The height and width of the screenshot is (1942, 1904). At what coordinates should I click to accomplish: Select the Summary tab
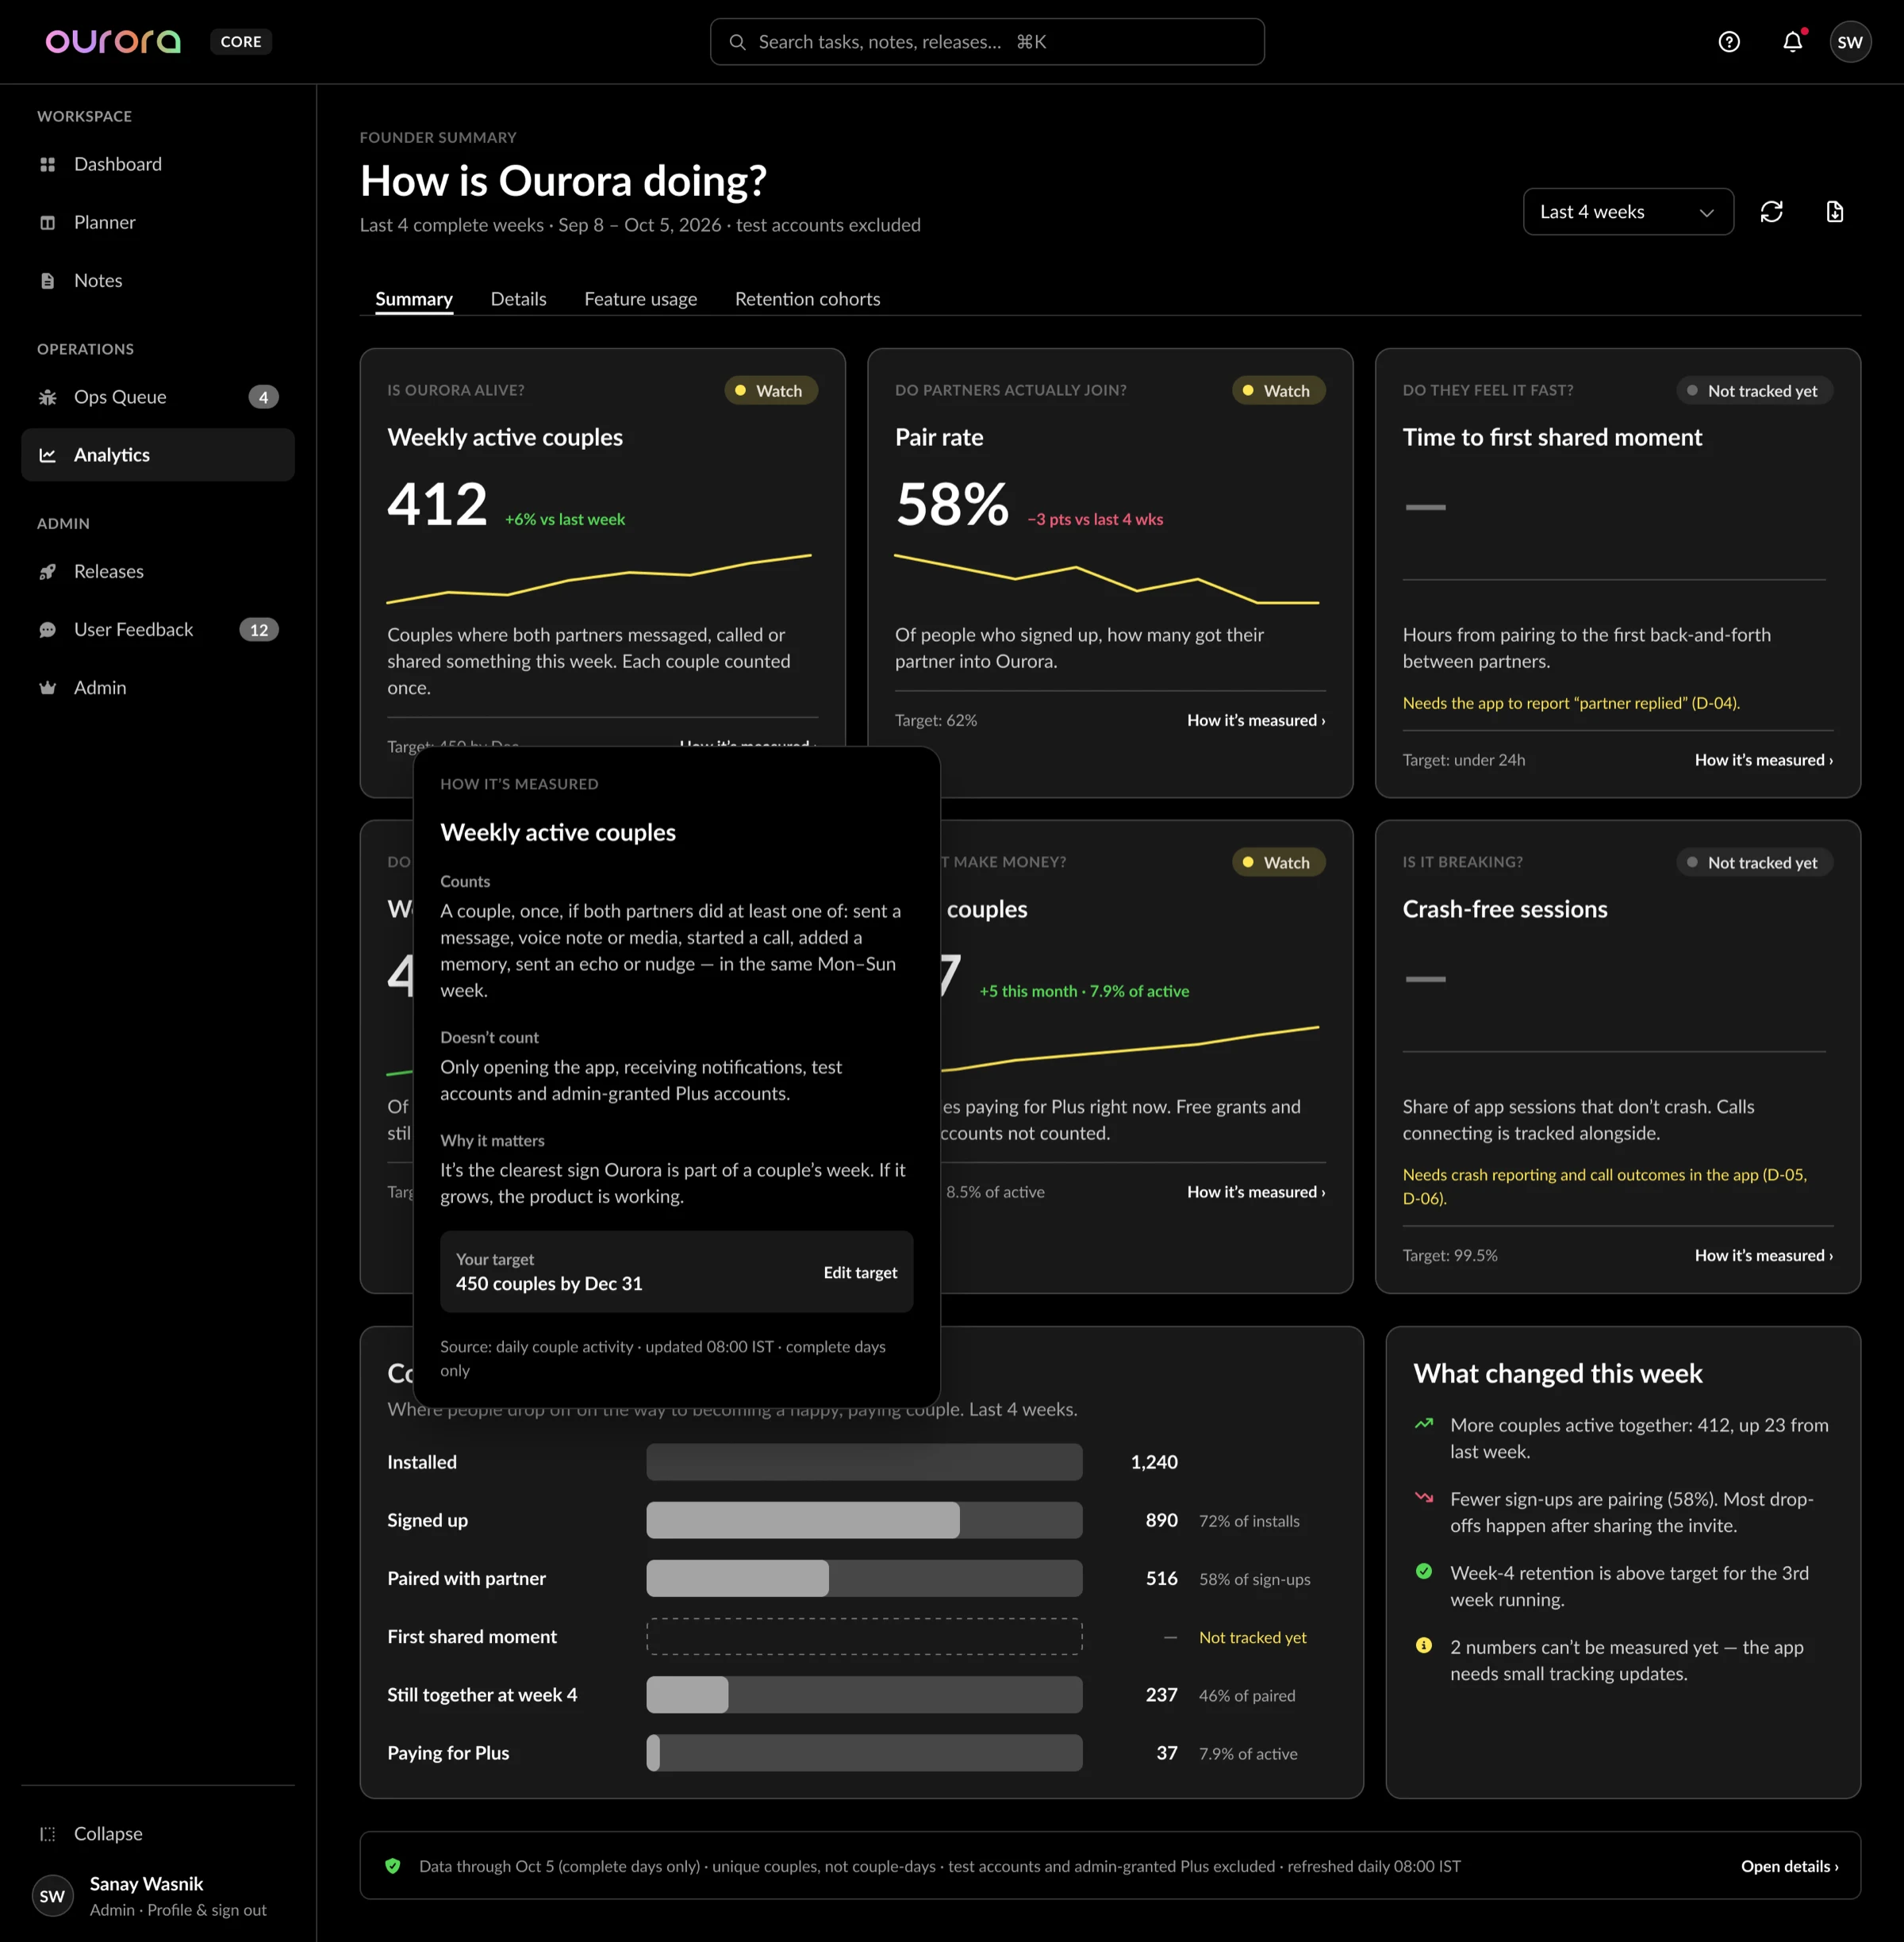pos(414,299)
